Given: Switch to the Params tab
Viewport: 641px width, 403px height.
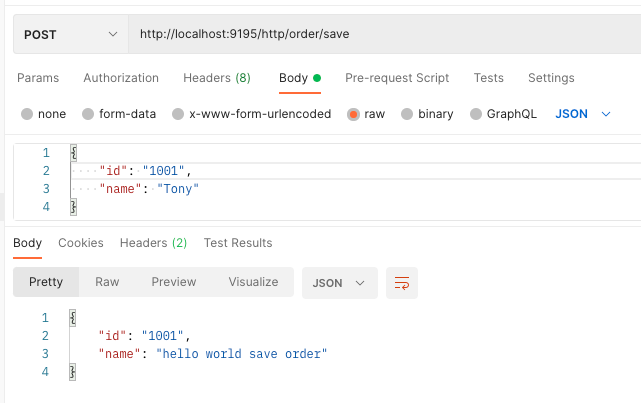Looking at the screenshot, I should click(38, 78).
